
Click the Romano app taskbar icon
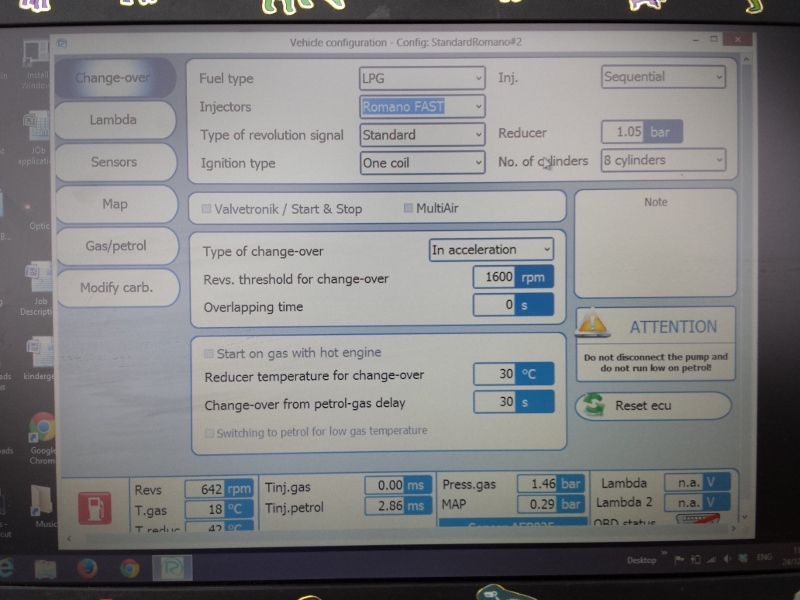pos(171,568)
